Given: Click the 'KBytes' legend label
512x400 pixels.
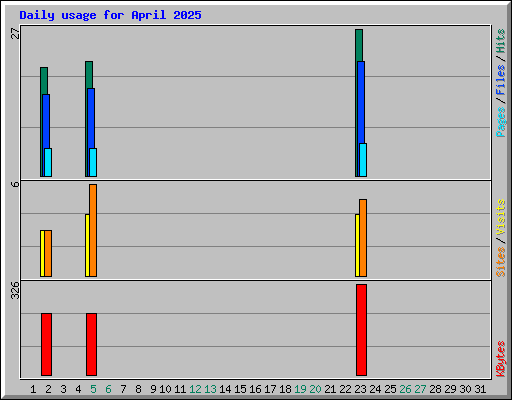Looking at the screenshot, I should point(500,359).
